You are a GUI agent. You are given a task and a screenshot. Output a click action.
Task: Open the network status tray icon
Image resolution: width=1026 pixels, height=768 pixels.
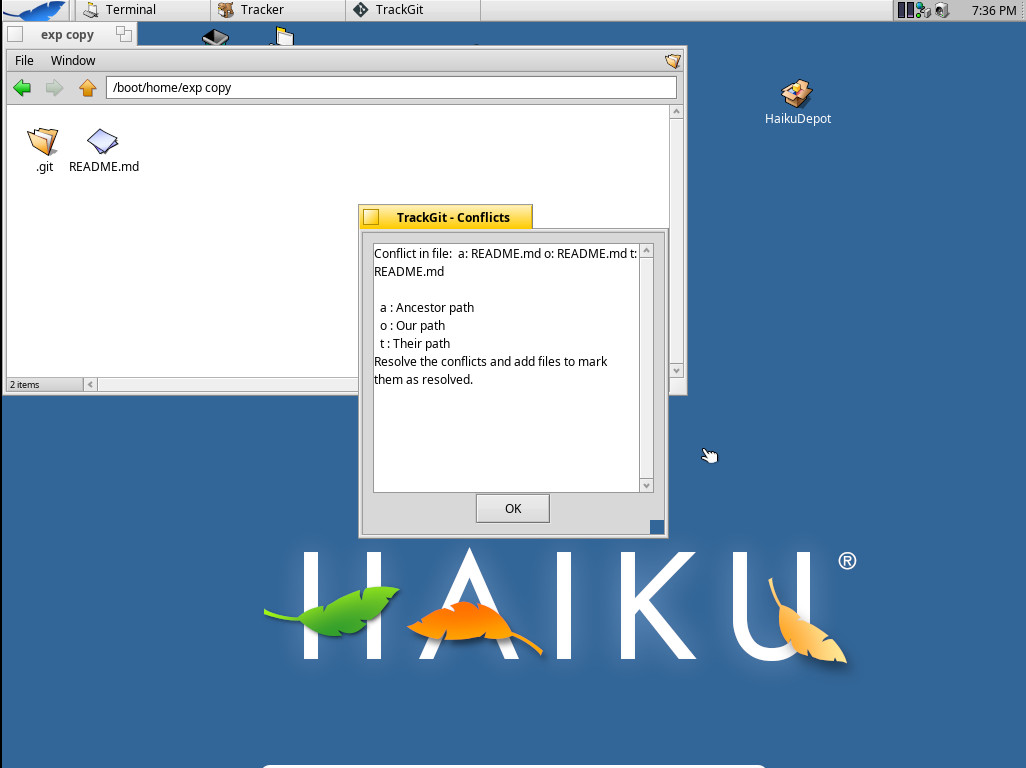[x=923, y=10]
